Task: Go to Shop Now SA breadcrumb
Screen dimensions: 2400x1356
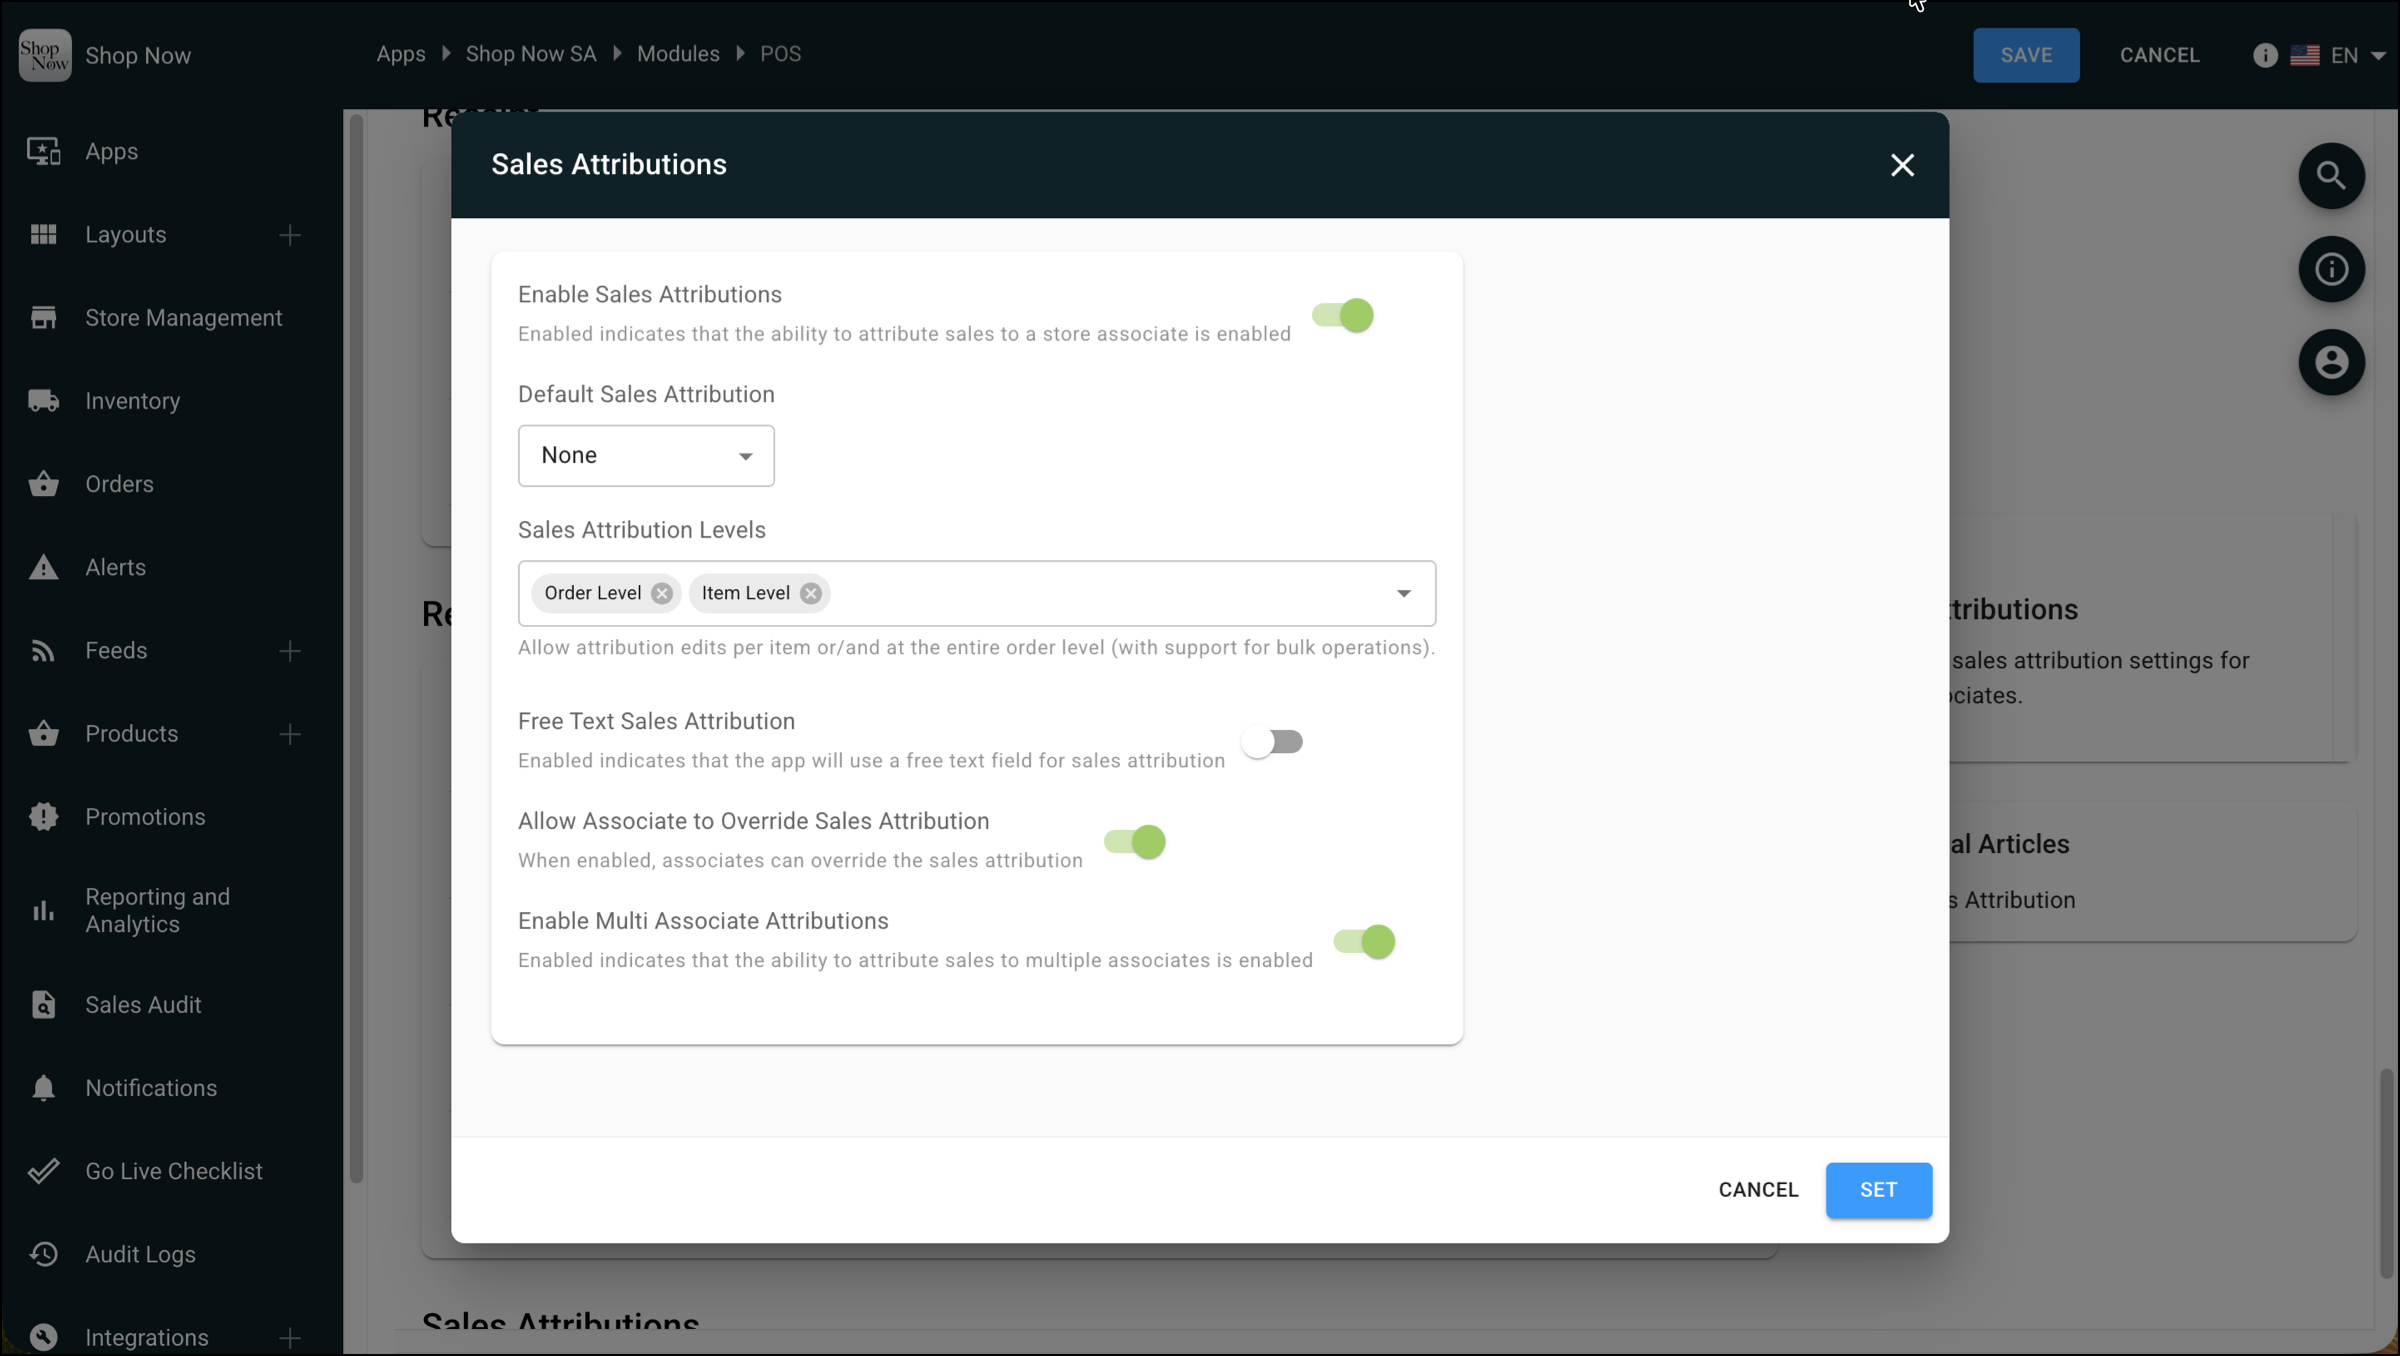Action: pyautogui.click(x=531, y=54)
